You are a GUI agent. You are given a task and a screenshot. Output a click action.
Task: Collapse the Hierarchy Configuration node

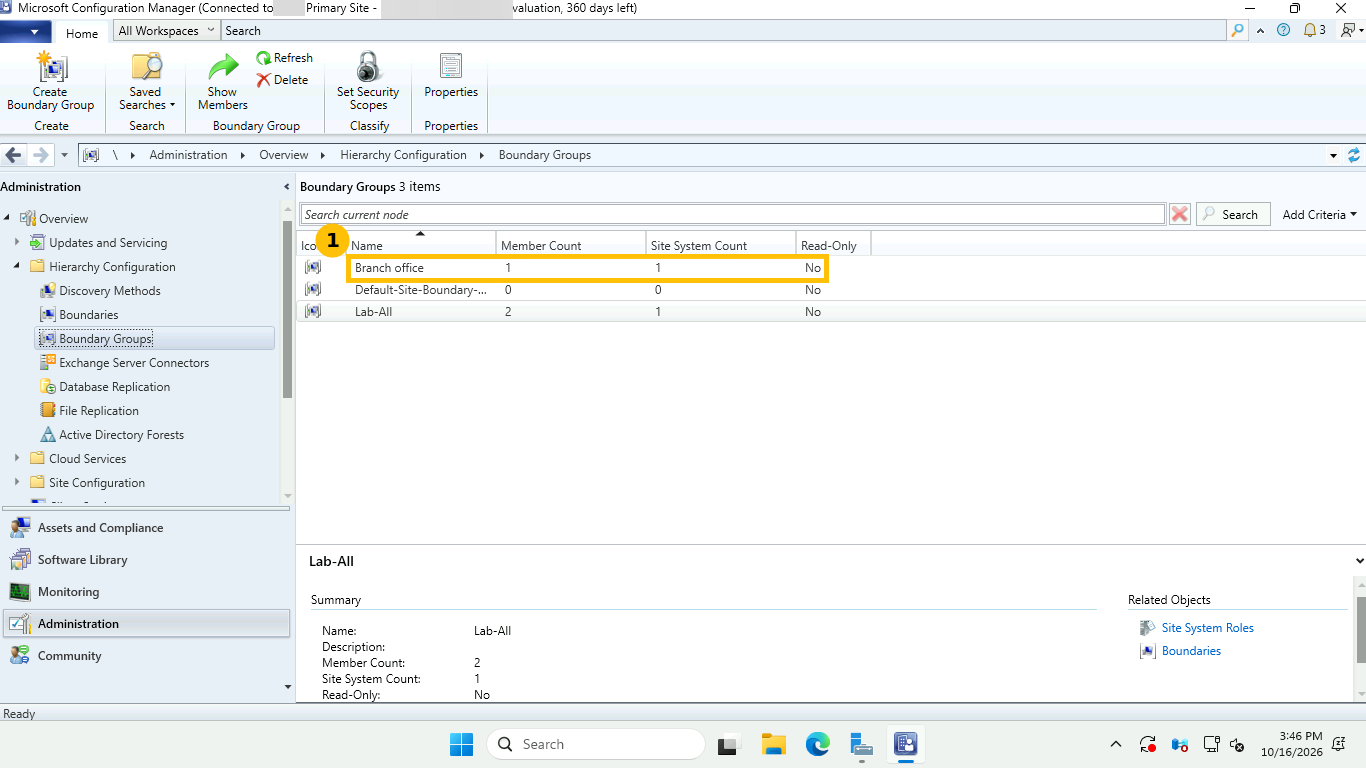[17, 266]
